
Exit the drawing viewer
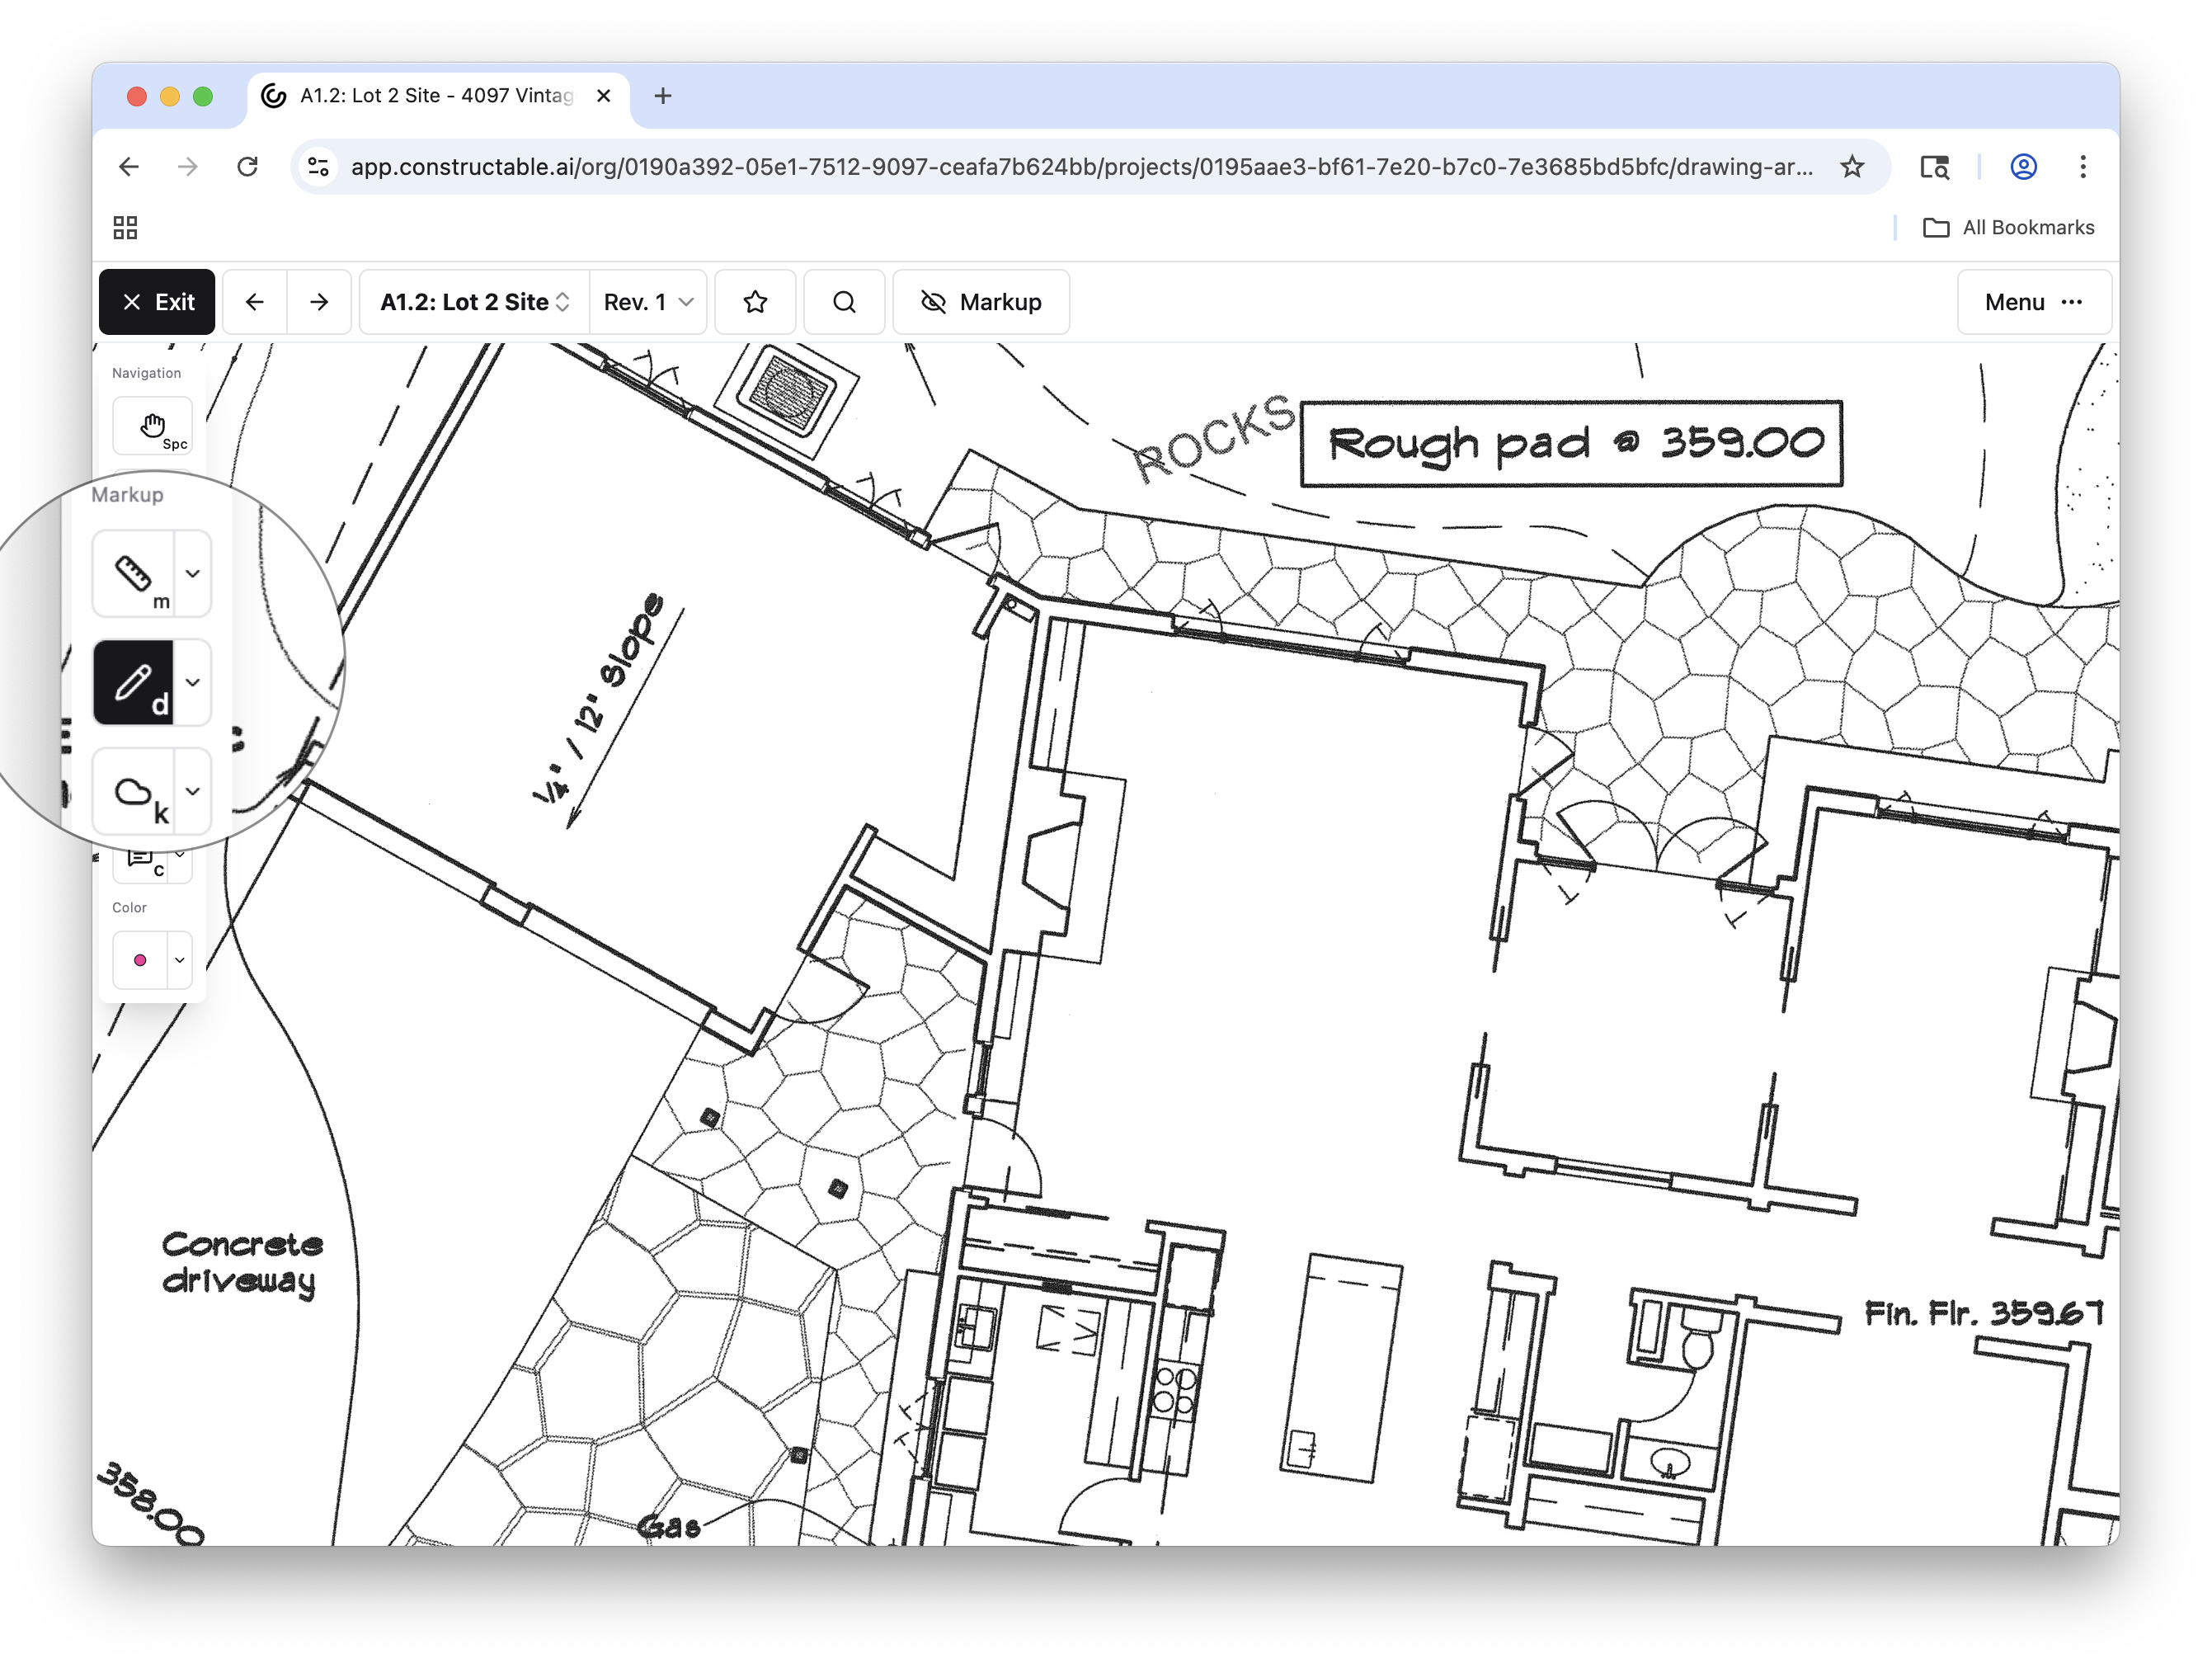tap(157, 302)
